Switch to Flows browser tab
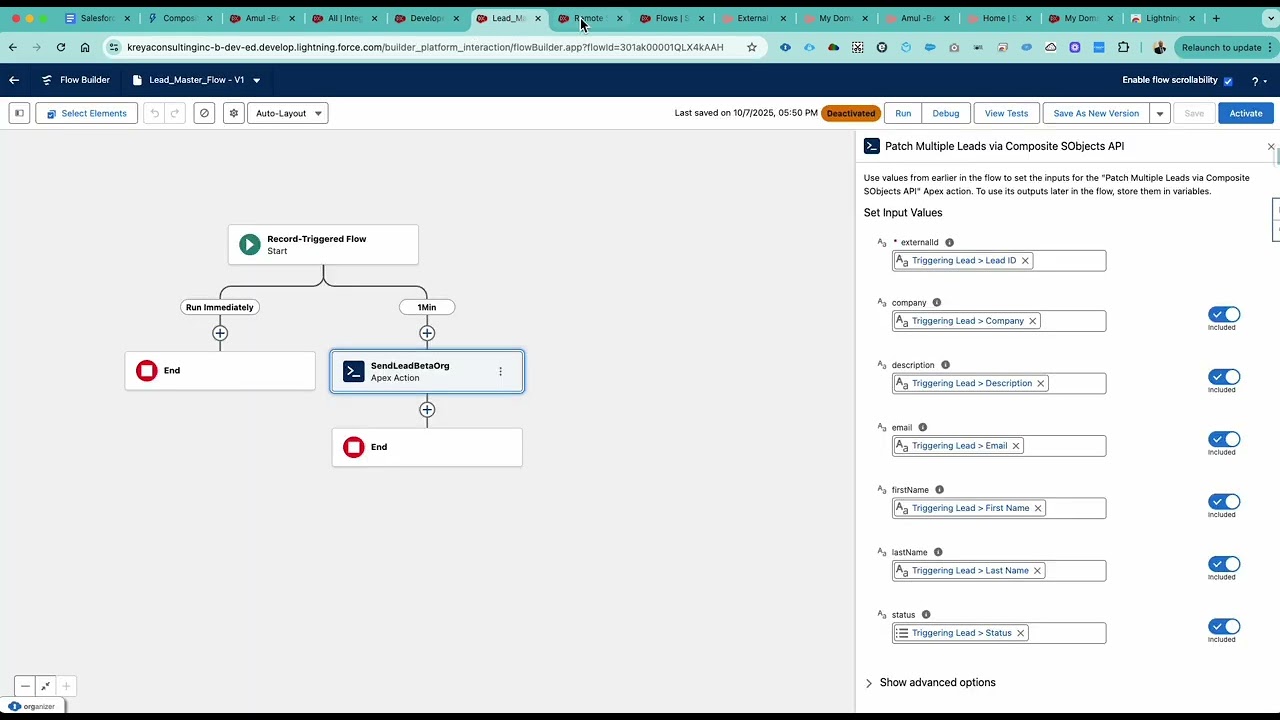This screenshot has width=1280, height=720. tap(670, 18)
